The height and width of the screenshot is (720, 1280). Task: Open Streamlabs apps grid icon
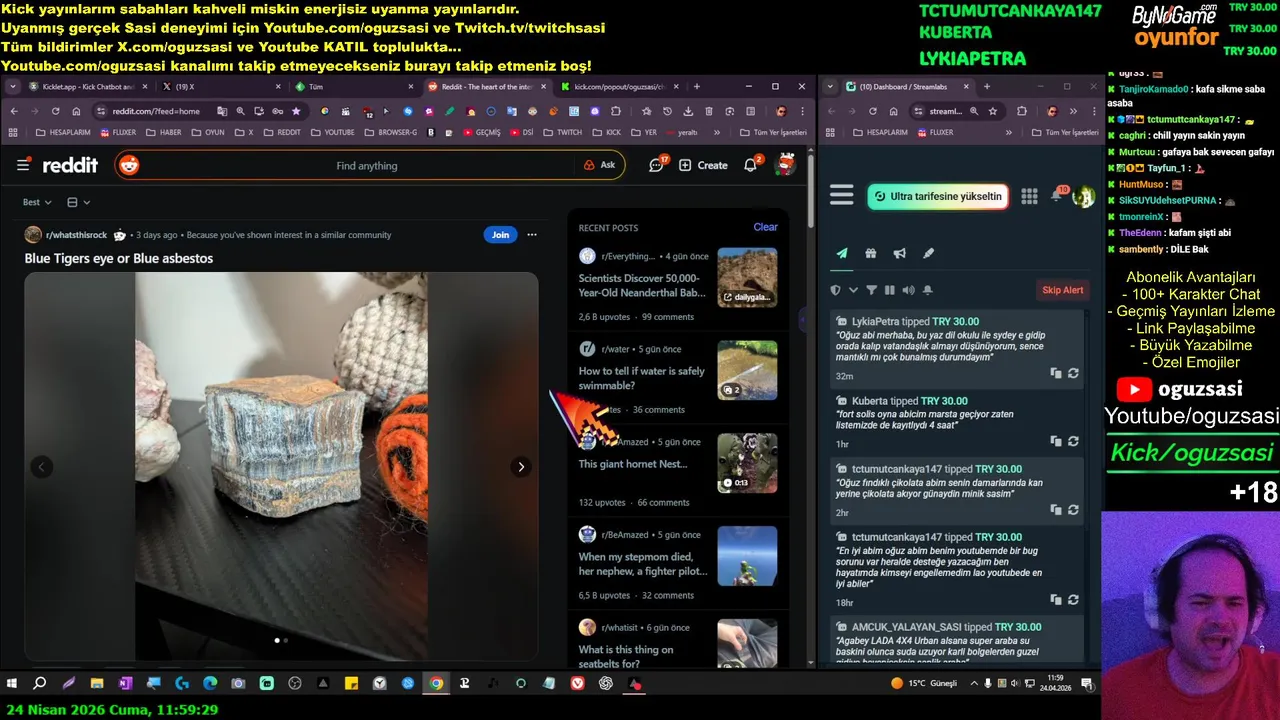1029,196
